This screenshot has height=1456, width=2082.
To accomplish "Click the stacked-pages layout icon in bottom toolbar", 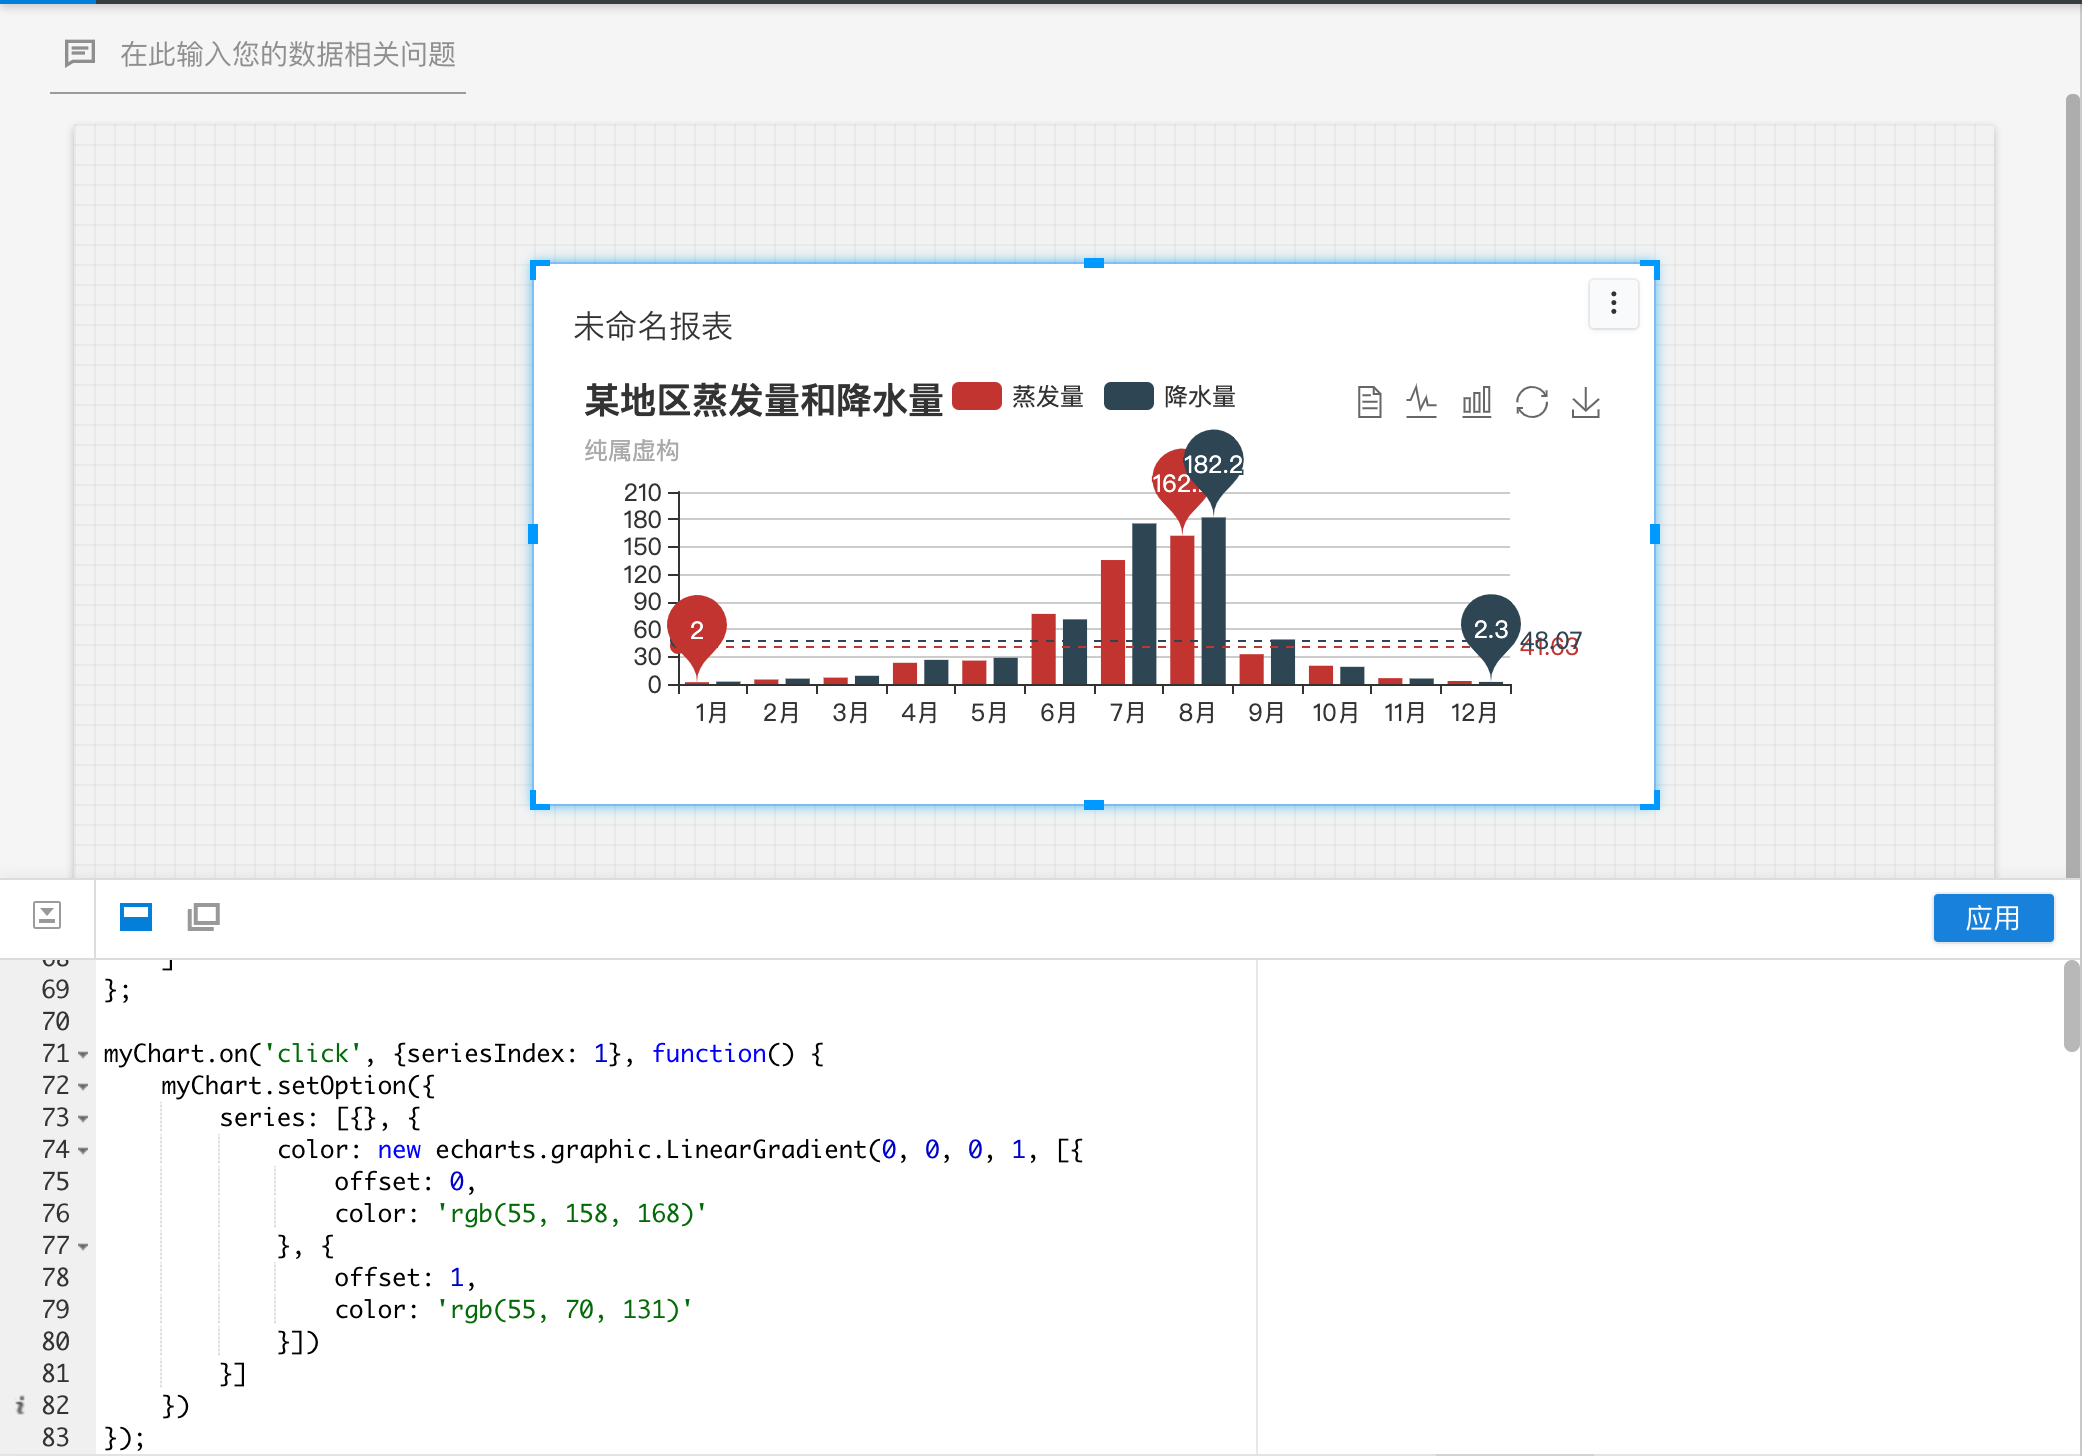I will [x=203, y=916].
